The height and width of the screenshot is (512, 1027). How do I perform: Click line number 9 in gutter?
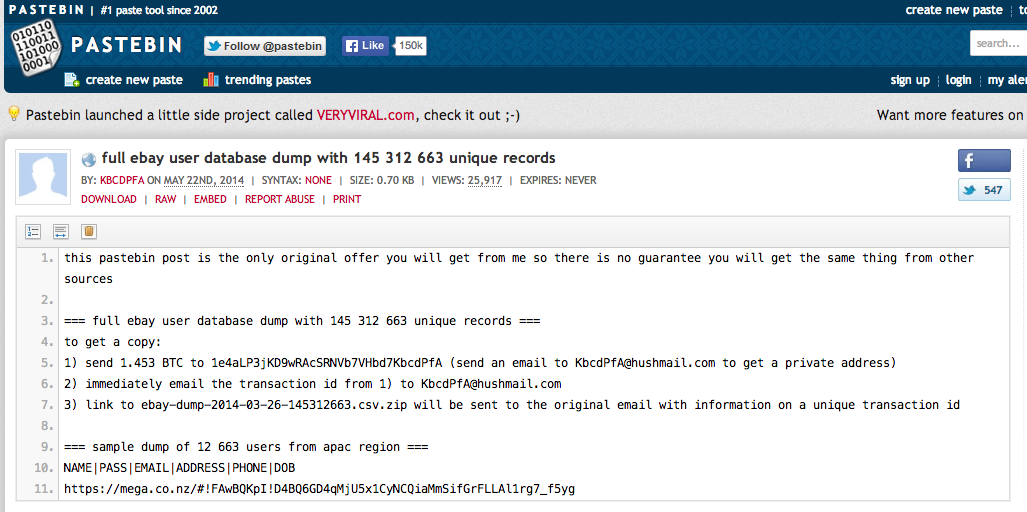tap(47, 447)
